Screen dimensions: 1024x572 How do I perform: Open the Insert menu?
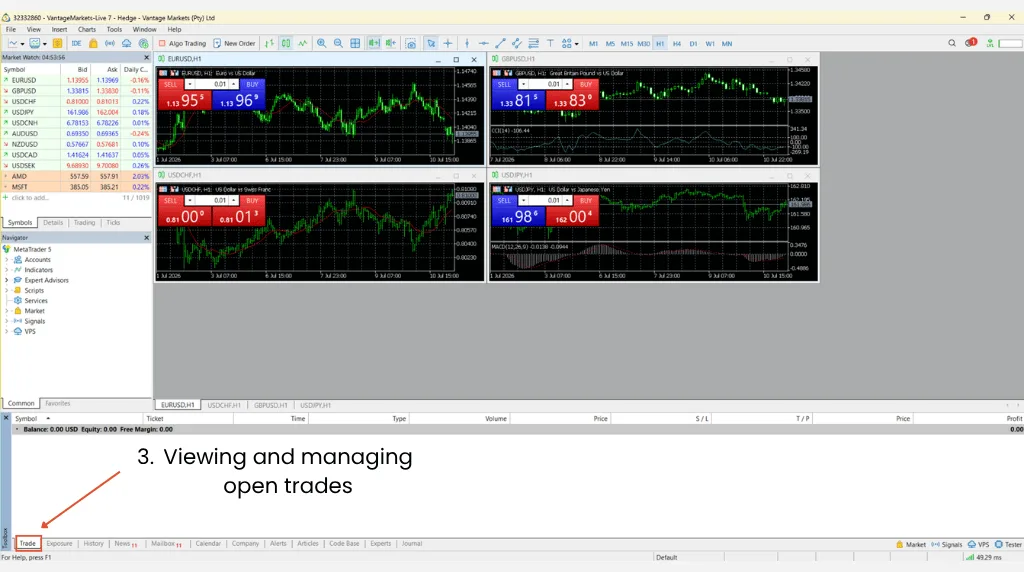point(59,29)
